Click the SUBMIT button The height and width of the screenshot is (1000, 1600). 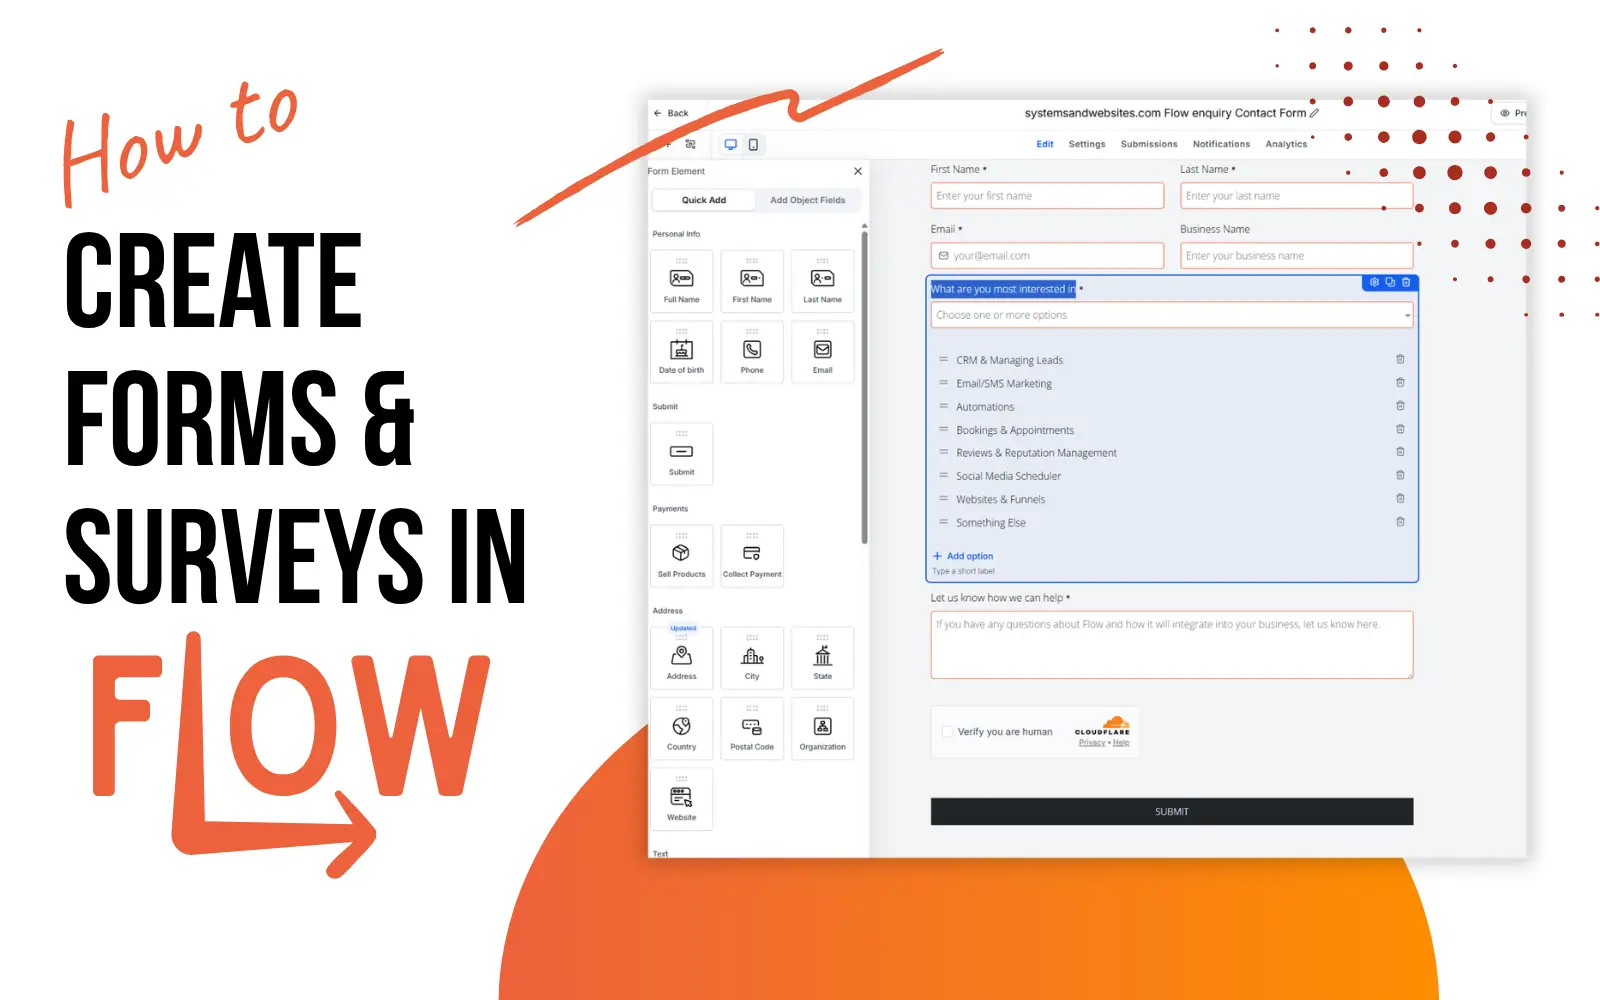1172,812
